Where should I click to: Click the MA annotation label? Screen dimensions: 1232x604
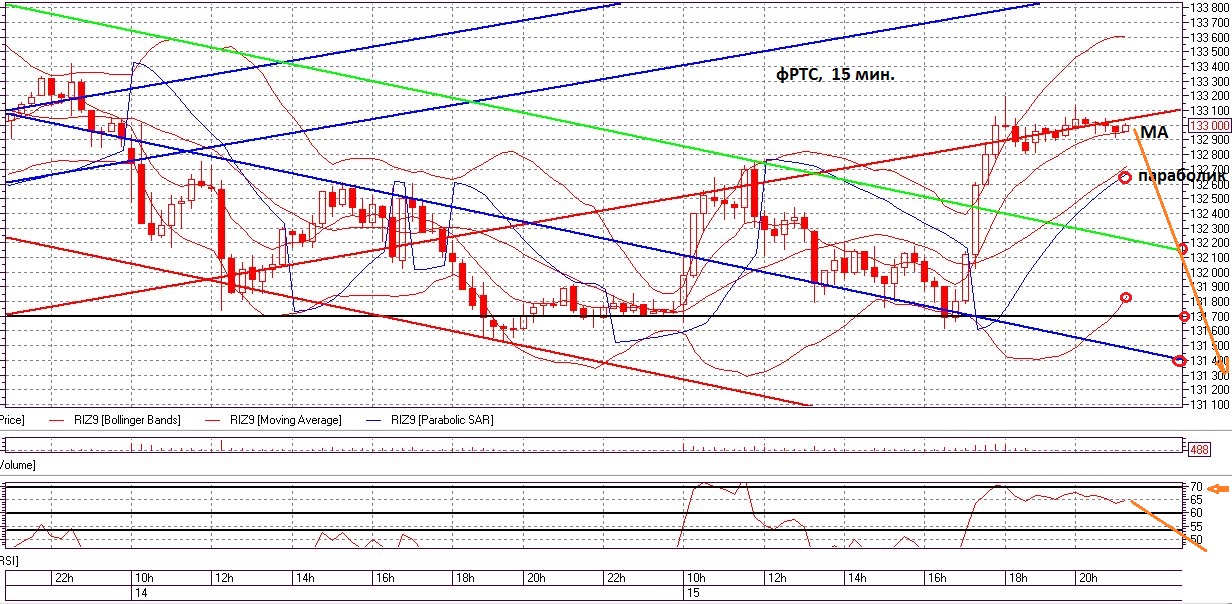[x=1155, y=132]
